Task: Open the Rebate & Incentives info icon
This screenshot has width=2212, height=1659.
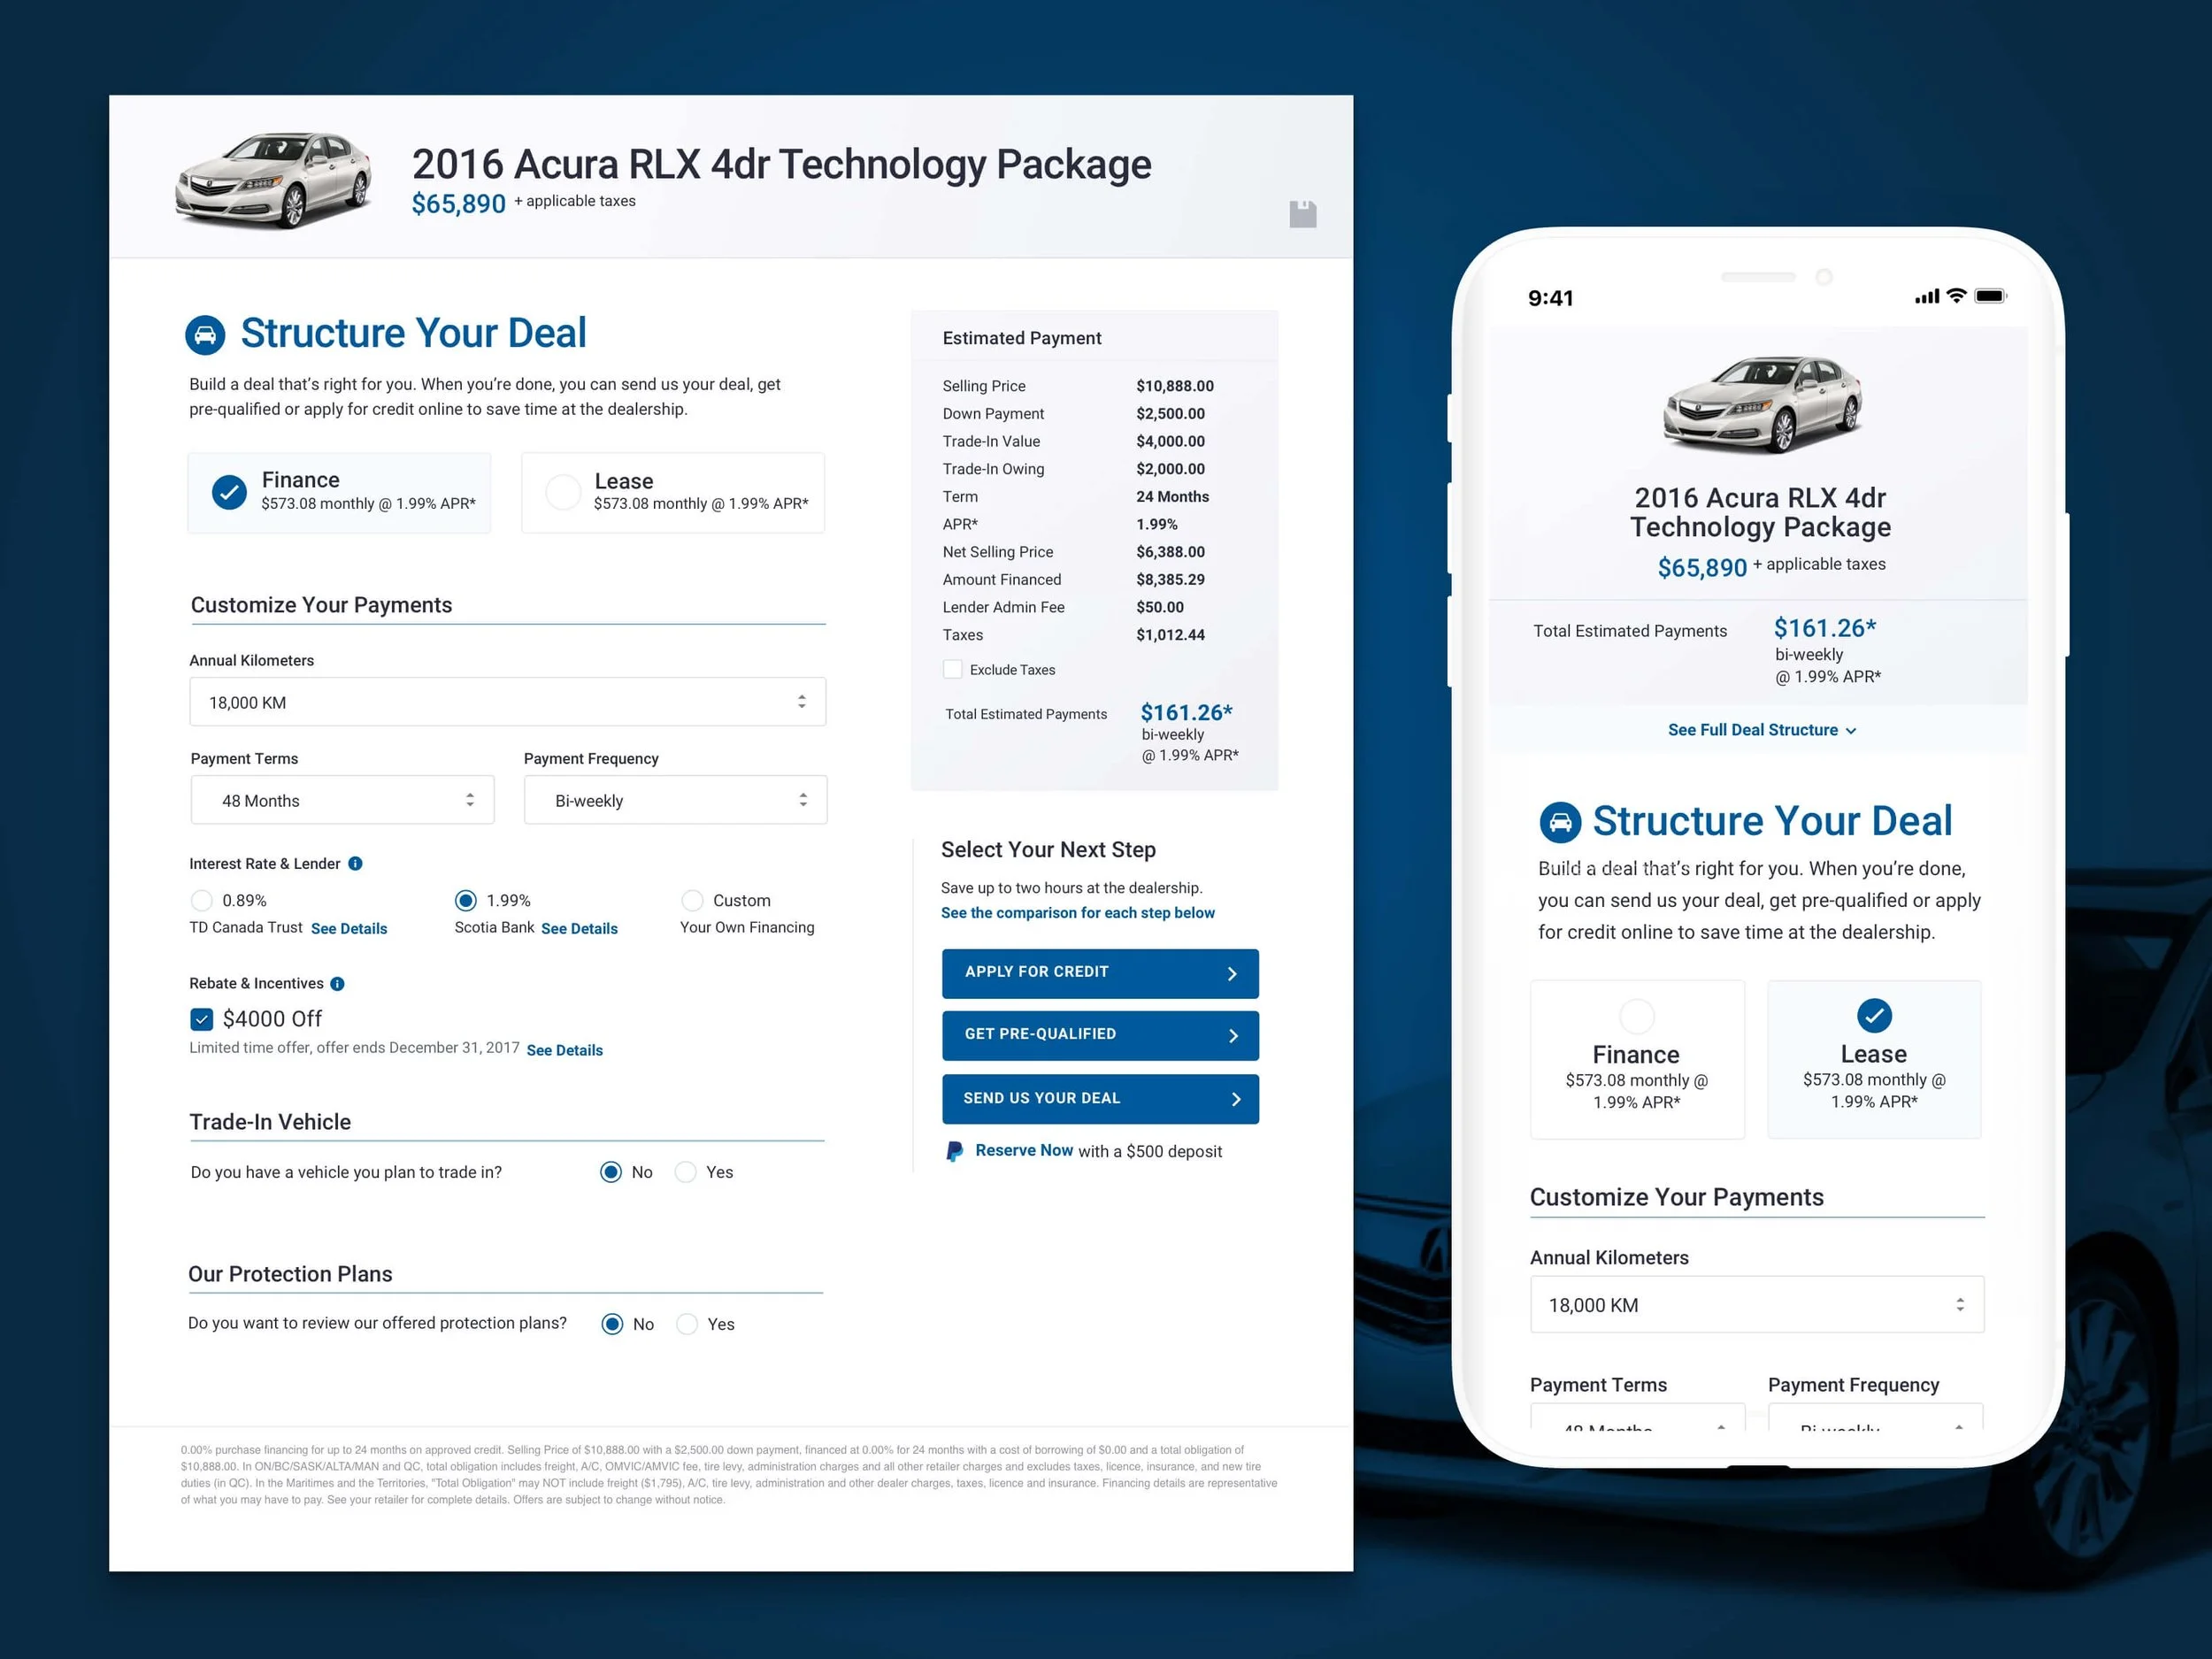Action: (337, 983)
